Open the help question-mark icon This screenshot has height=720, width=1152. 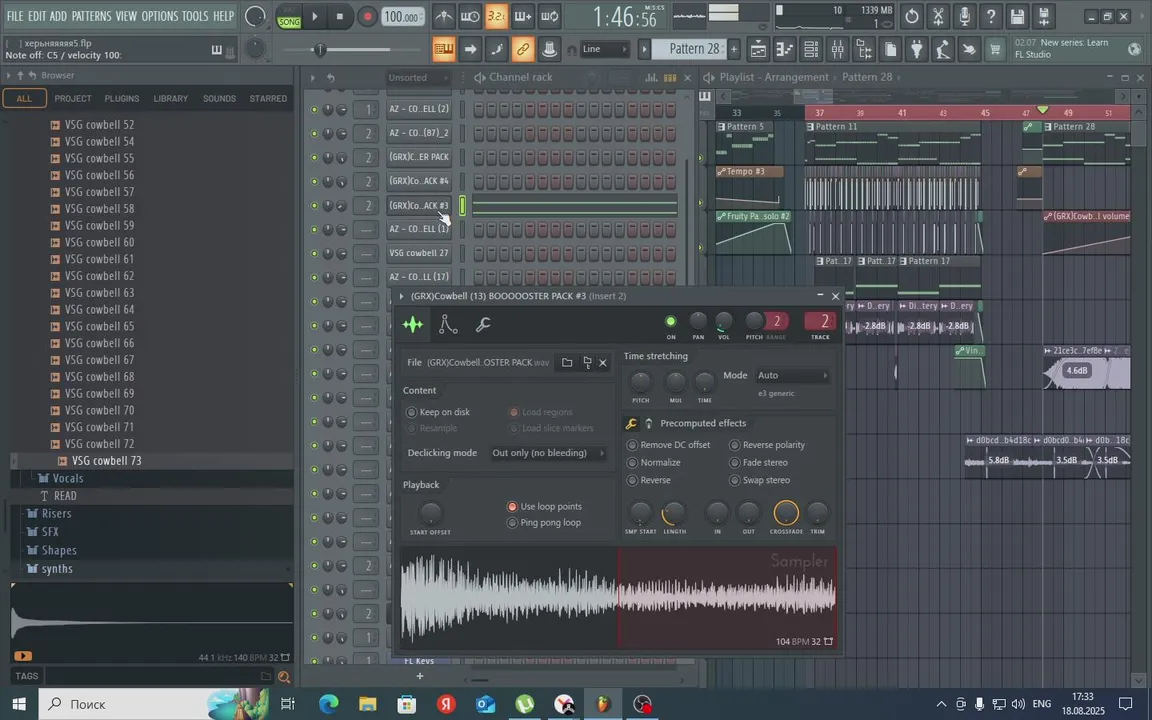click(x=991, y=16)
